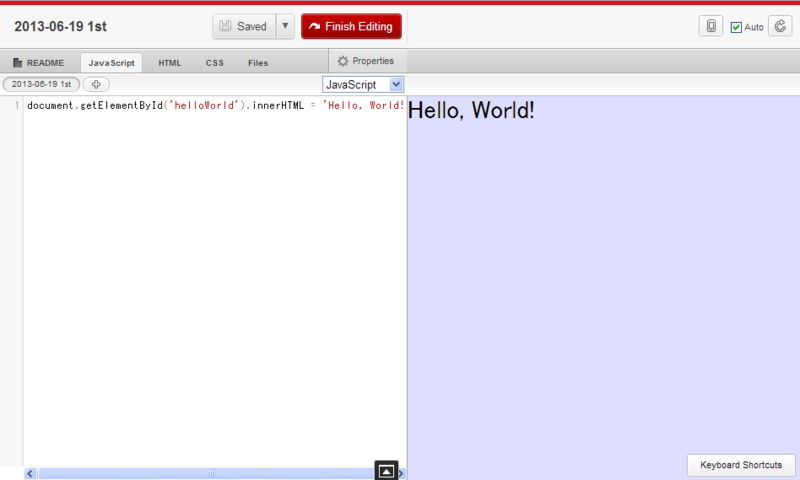800x480 pixels.
Task: Click the project title 2013-06-19 1st
Action: pyautogui.click(x=60, y=27)
